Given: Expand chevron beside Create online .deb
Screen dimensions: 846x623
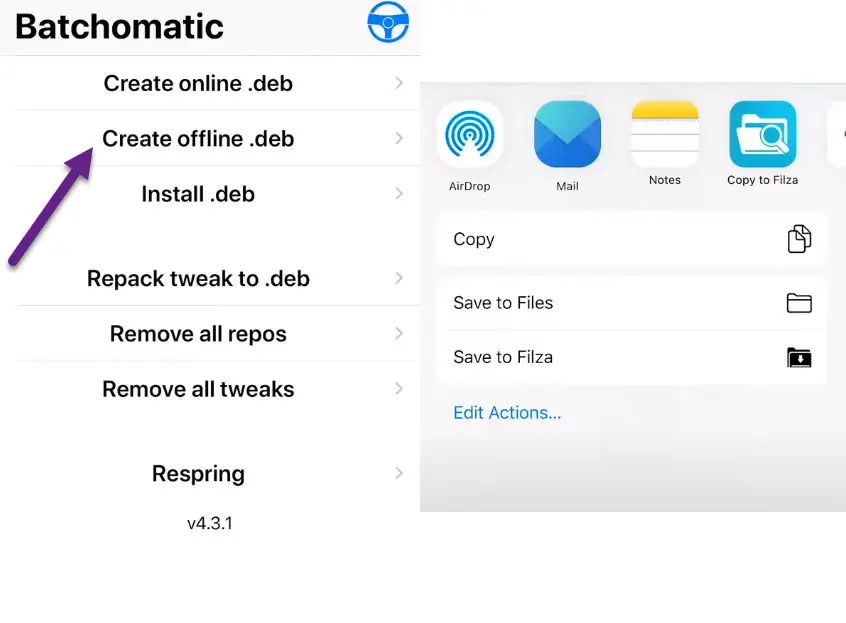Looking at the screenshot, I should (x=399, y=83).
